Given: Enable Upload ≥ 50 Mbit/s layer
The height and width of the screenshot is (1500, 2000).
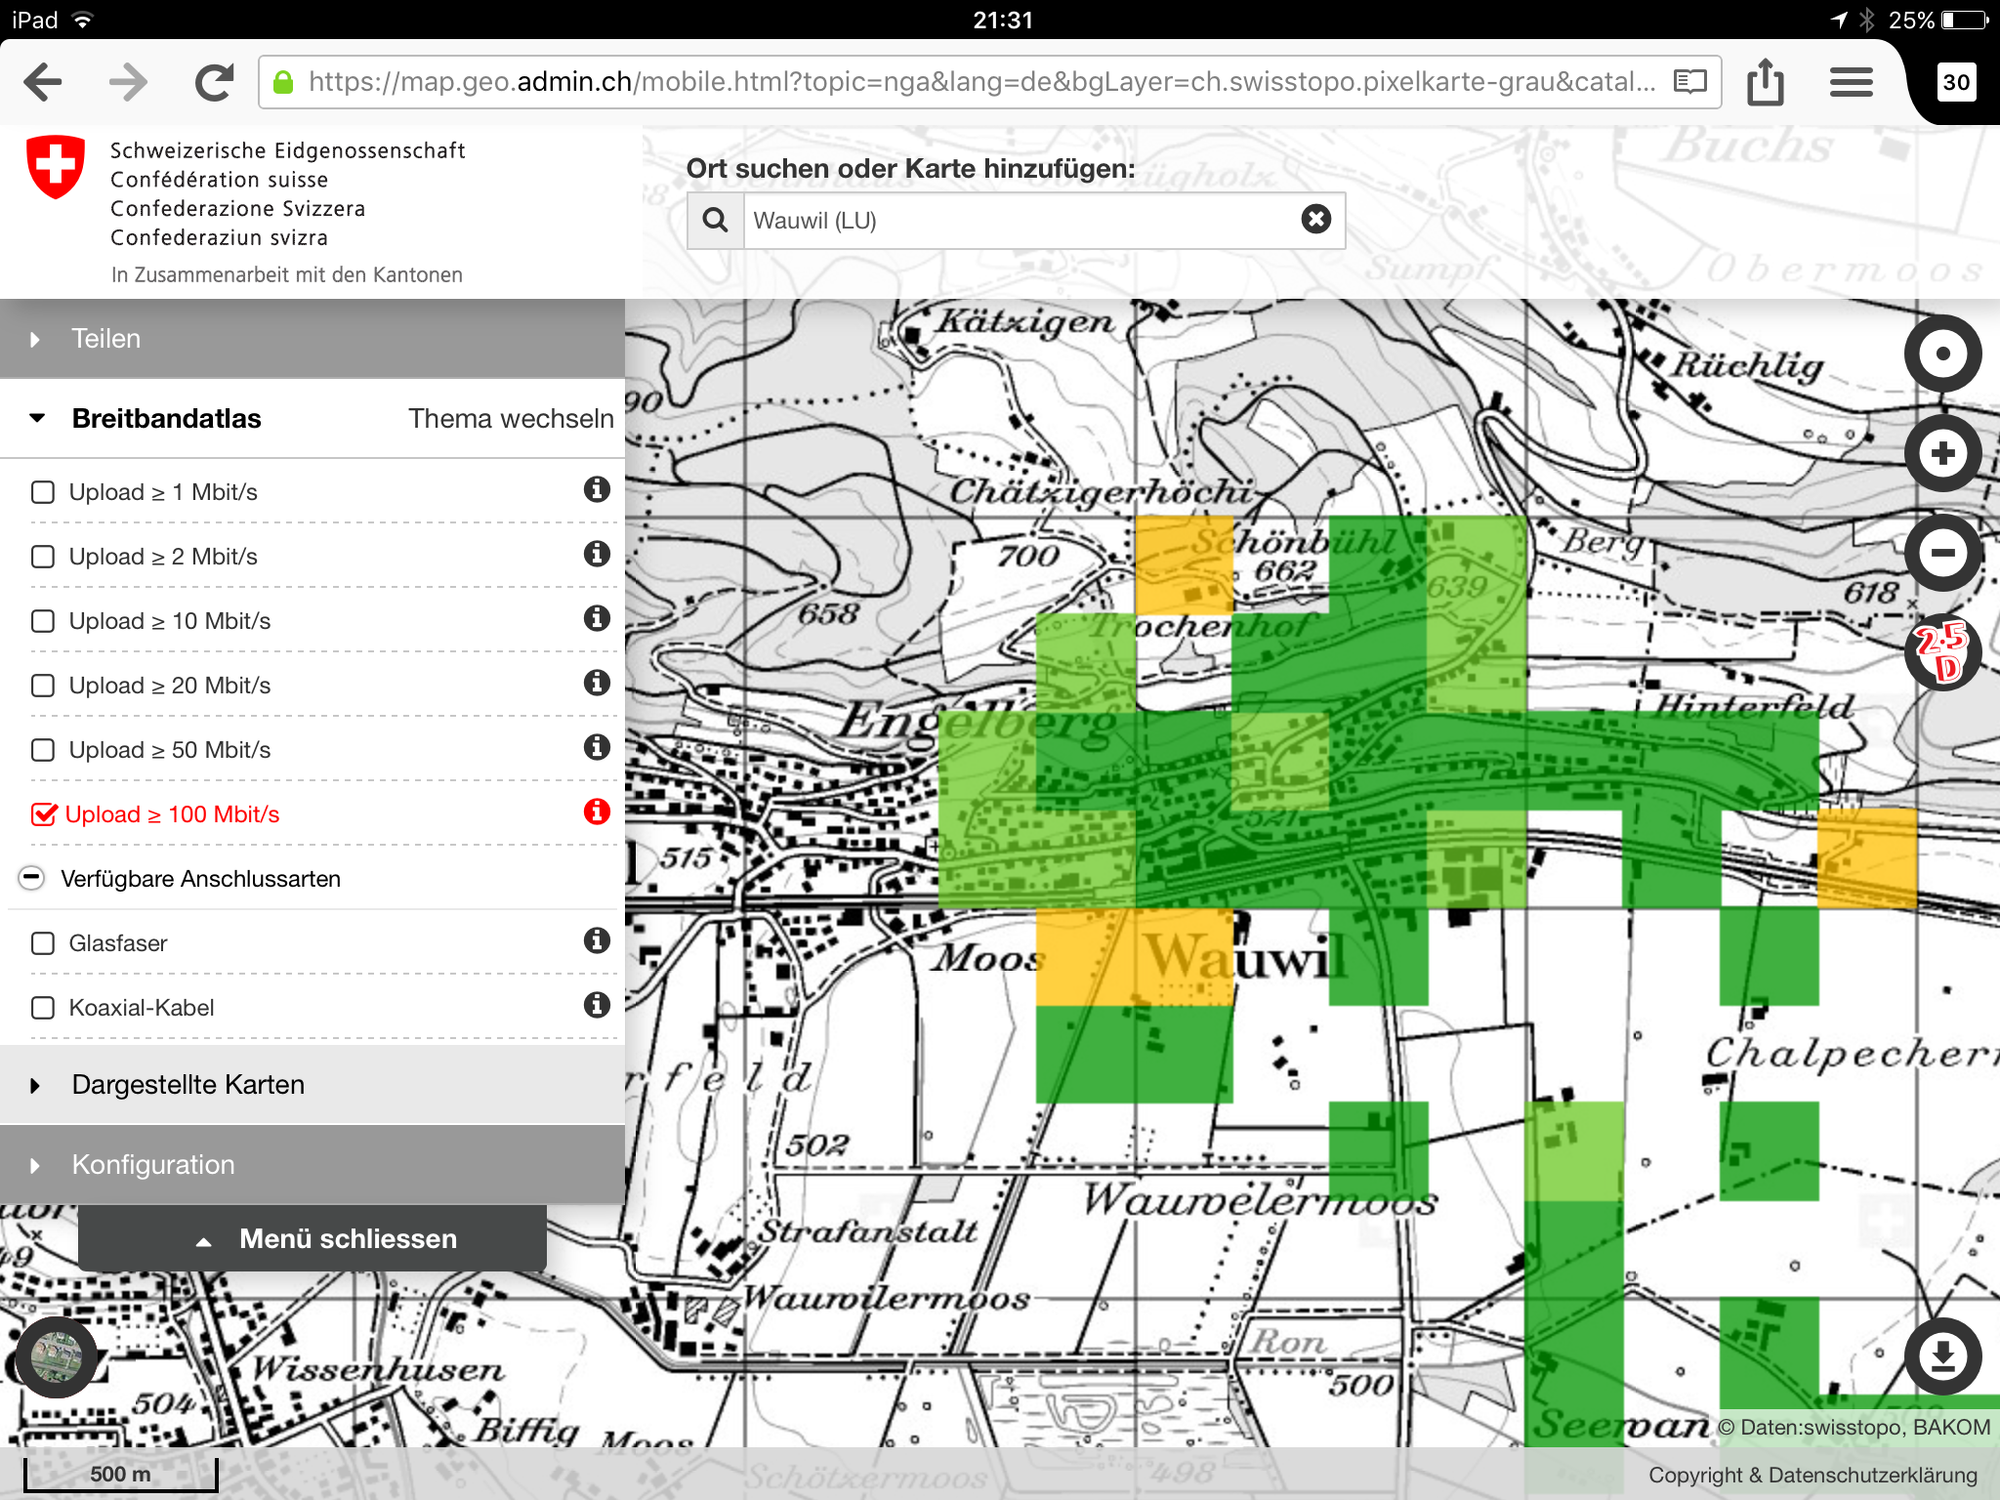Looking at the screenshot, I should click(43, 750).
